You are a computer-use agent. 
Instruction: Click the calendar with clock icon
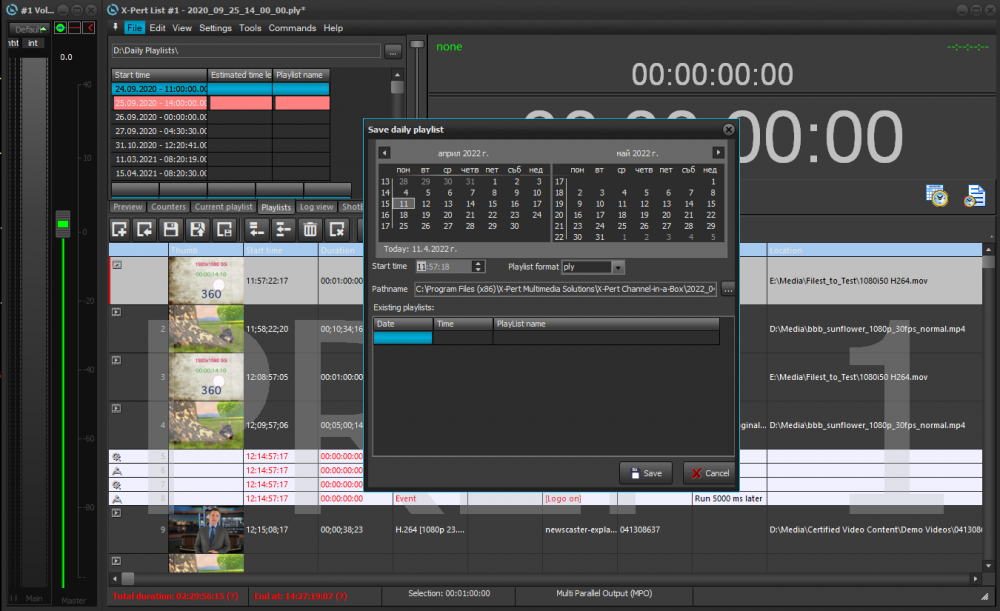(x=937, y=196)
